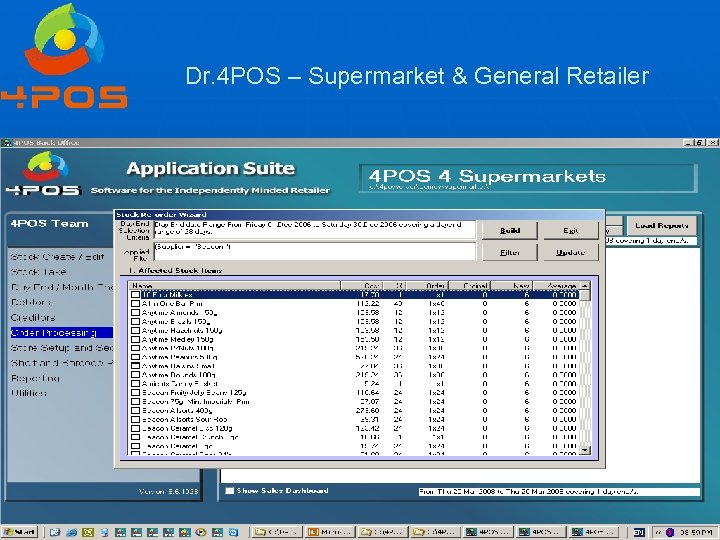Click the 4POS logo in Application Suite header
This screenshot has height=540, width=720.
(44, 174)
